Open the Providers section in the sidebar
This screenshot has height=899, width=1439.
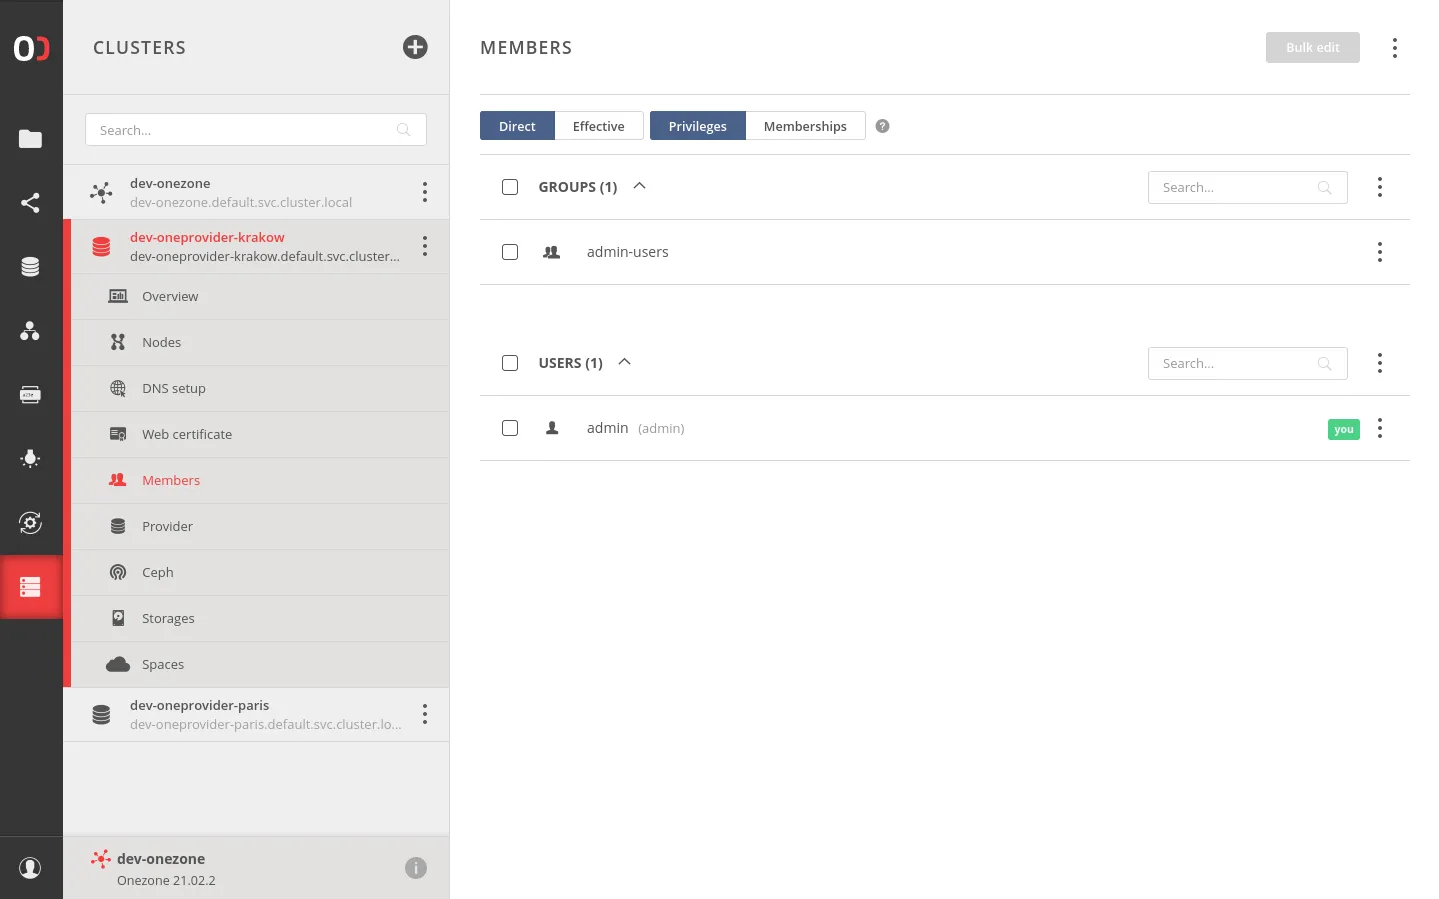pyautogui.click(x=32, y=266)
